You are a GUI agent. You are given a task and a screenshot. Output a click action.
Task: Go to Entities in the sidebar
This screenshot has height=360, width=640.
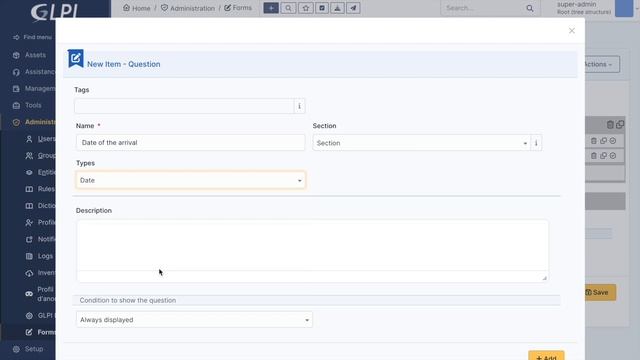[x=40, y=172]
